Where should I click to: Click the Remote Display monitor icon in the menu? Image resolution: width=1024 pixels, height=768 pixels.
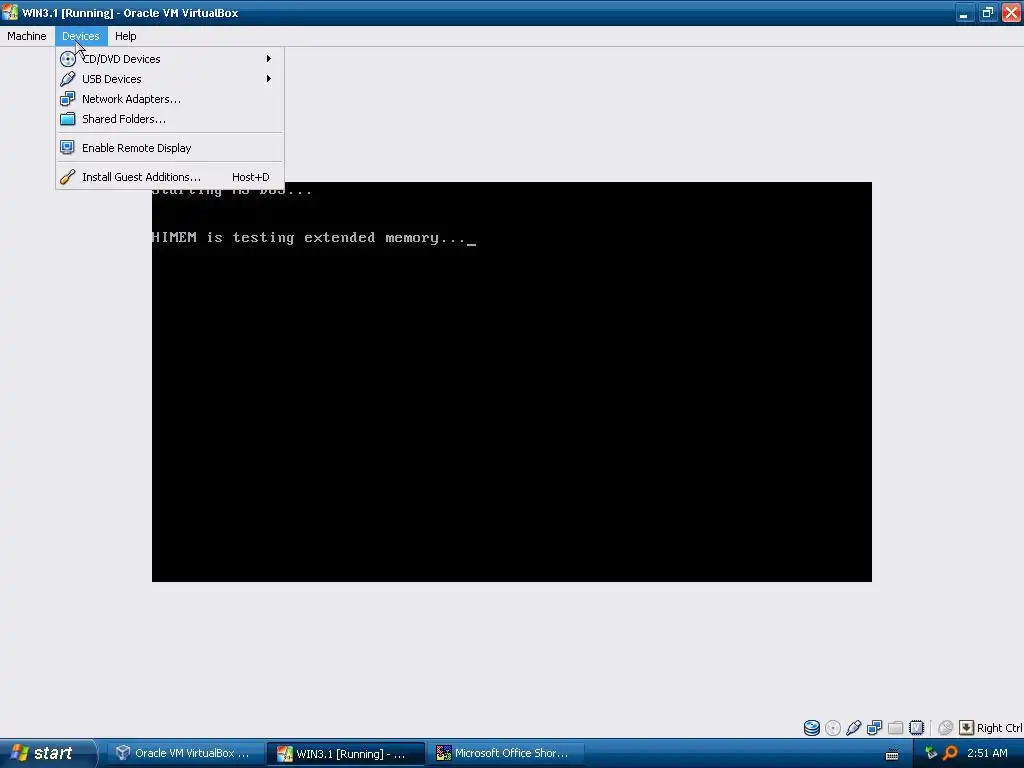67,148
